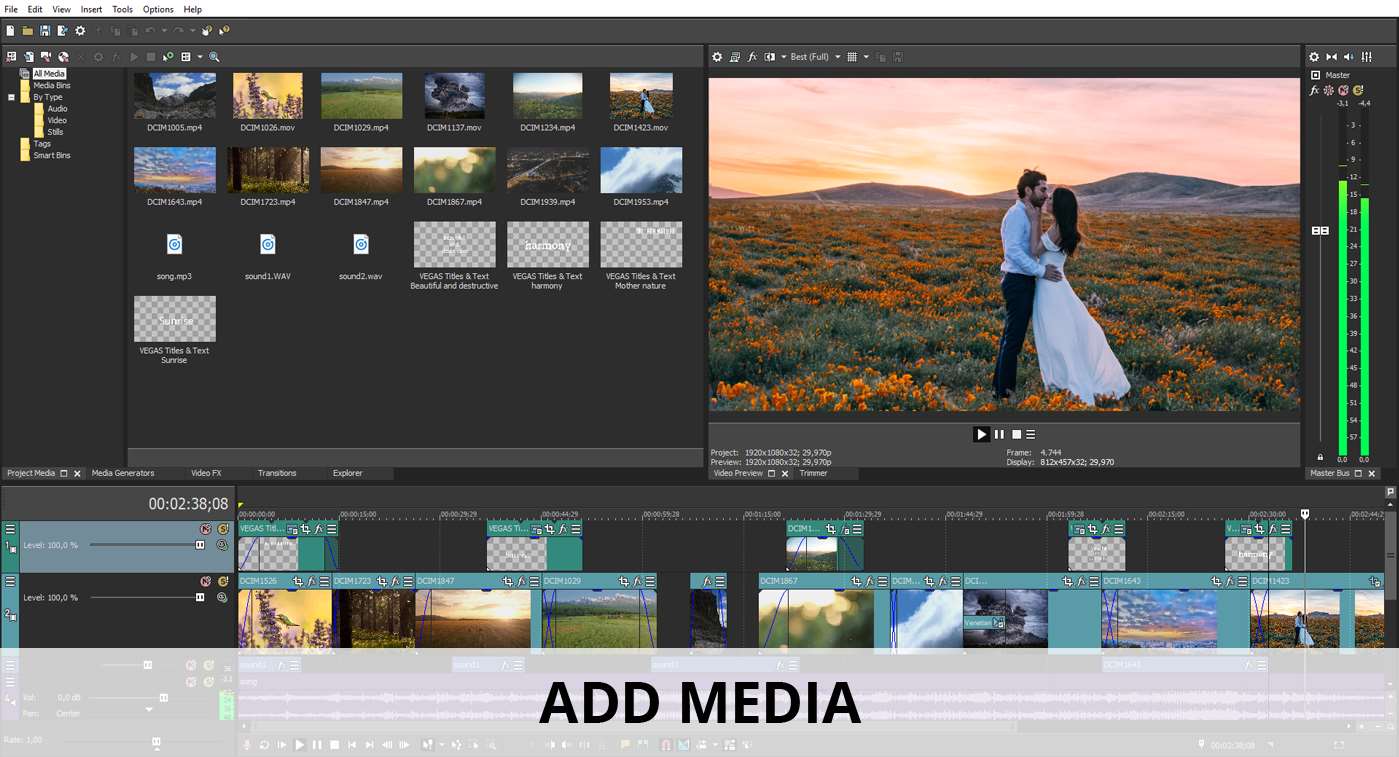Screen dimensions: 1399x757
Task: Open Event FX on the DCIM1526 clip
Action: coord(310,581)
